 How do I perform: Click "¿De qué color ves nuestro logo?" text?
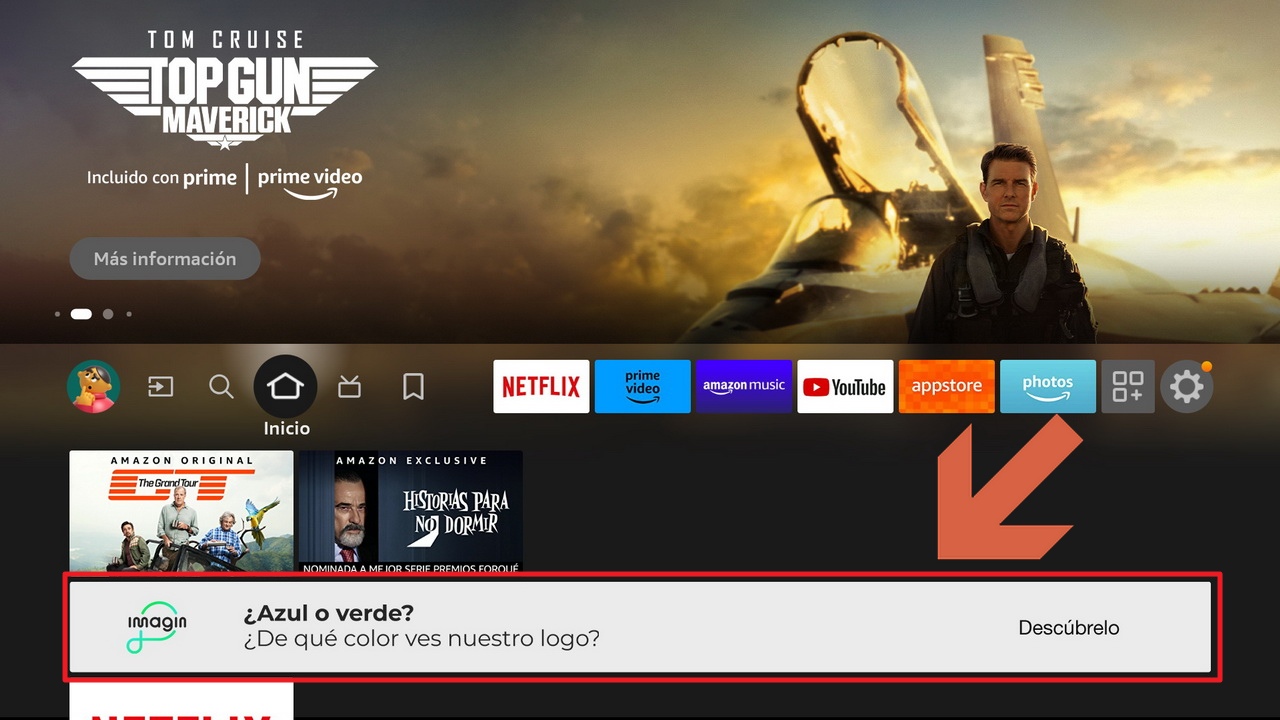tap(422, 639)
